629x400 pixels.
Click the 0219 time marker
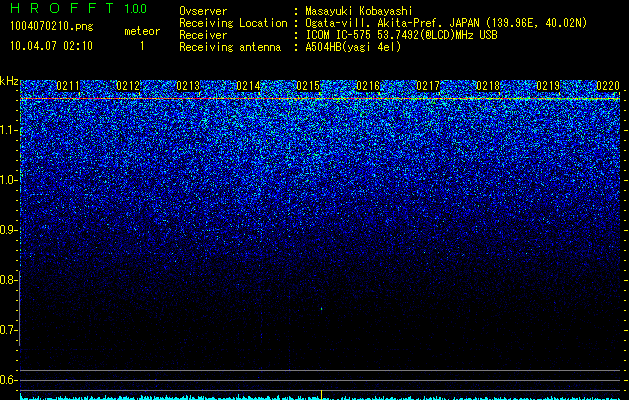click(x=548, y=86)
